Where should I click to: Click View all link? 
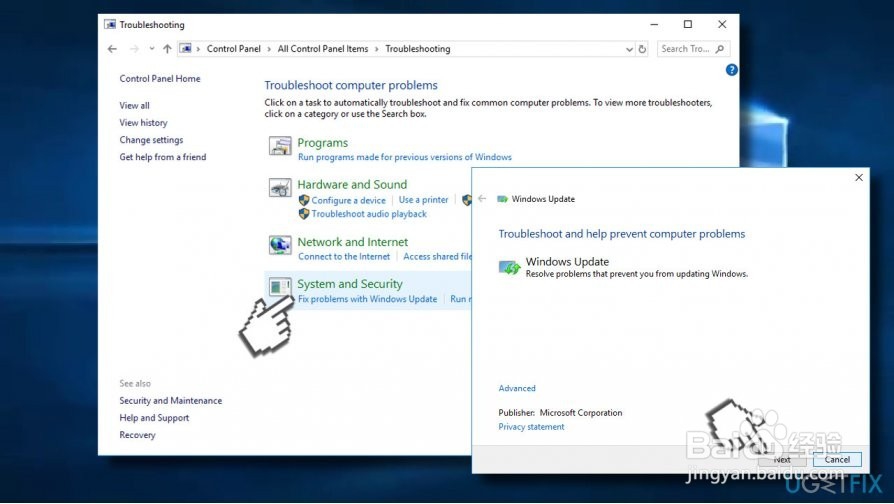[135, 105]
